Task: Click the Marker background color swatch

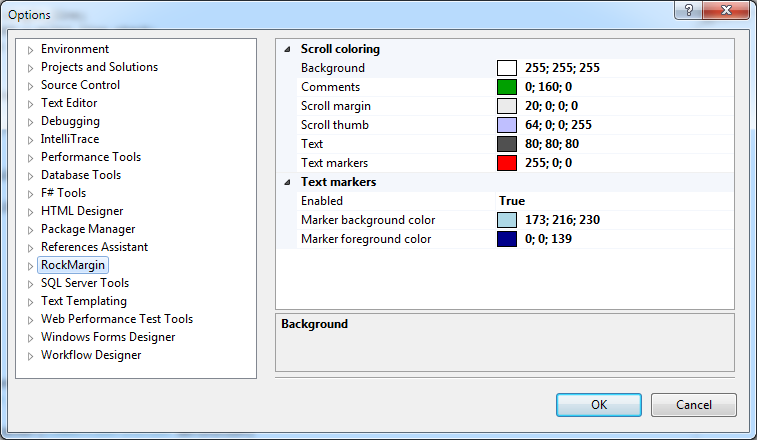Action: pyautogui.click(x=507, y=220)
